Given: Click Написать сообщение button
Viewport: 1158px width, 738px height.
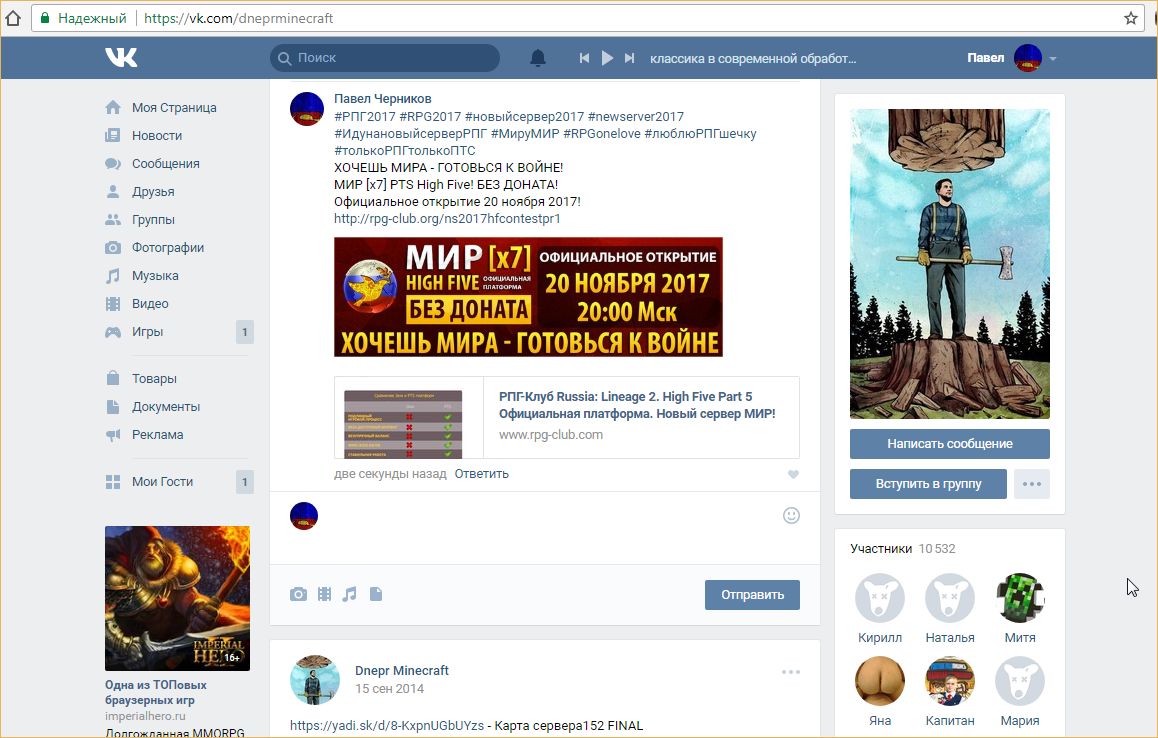Looking at the screenshot, I should pyautogui.click(x=950, y=444).
